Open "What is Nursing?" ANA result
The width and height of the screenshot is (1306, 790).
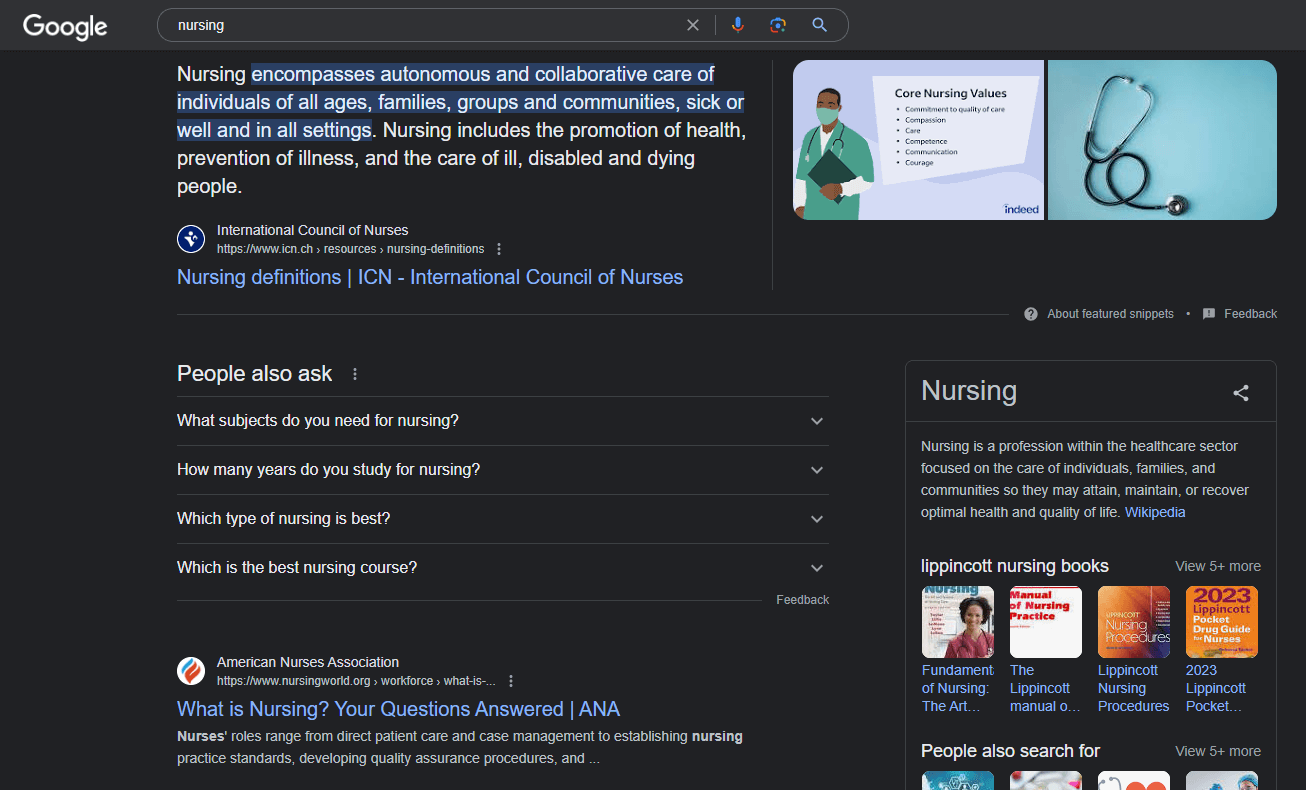(x=398, y=709)
